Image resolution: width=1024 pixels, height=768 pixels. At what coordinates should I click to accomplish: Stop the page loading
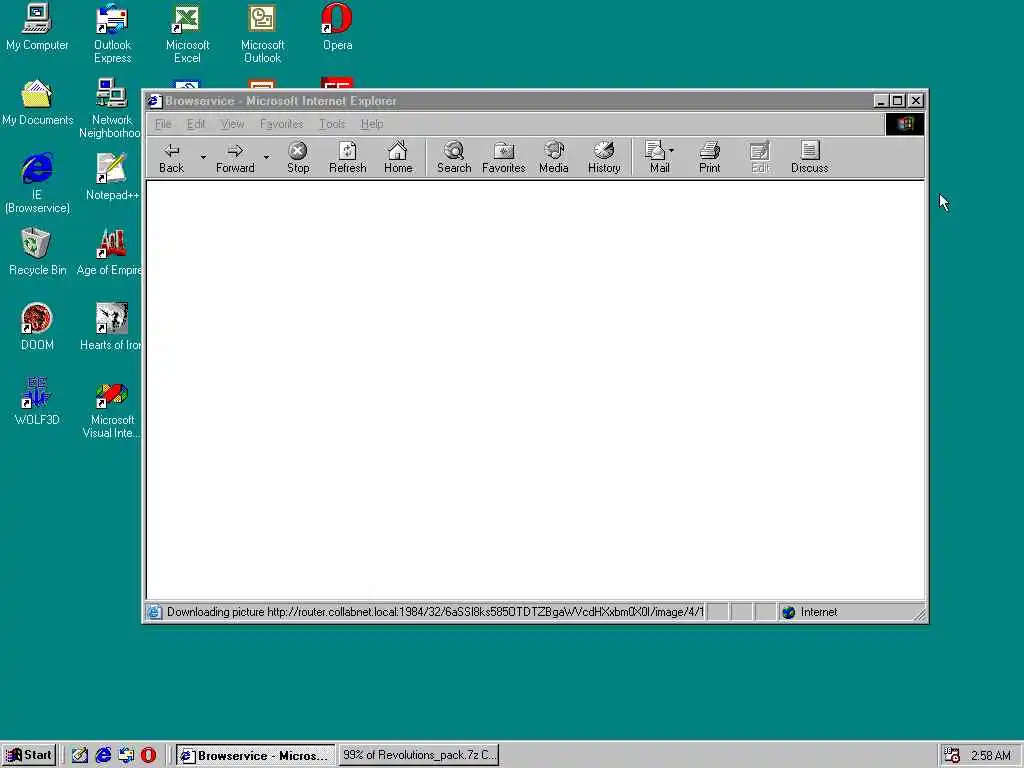[298, 157]
